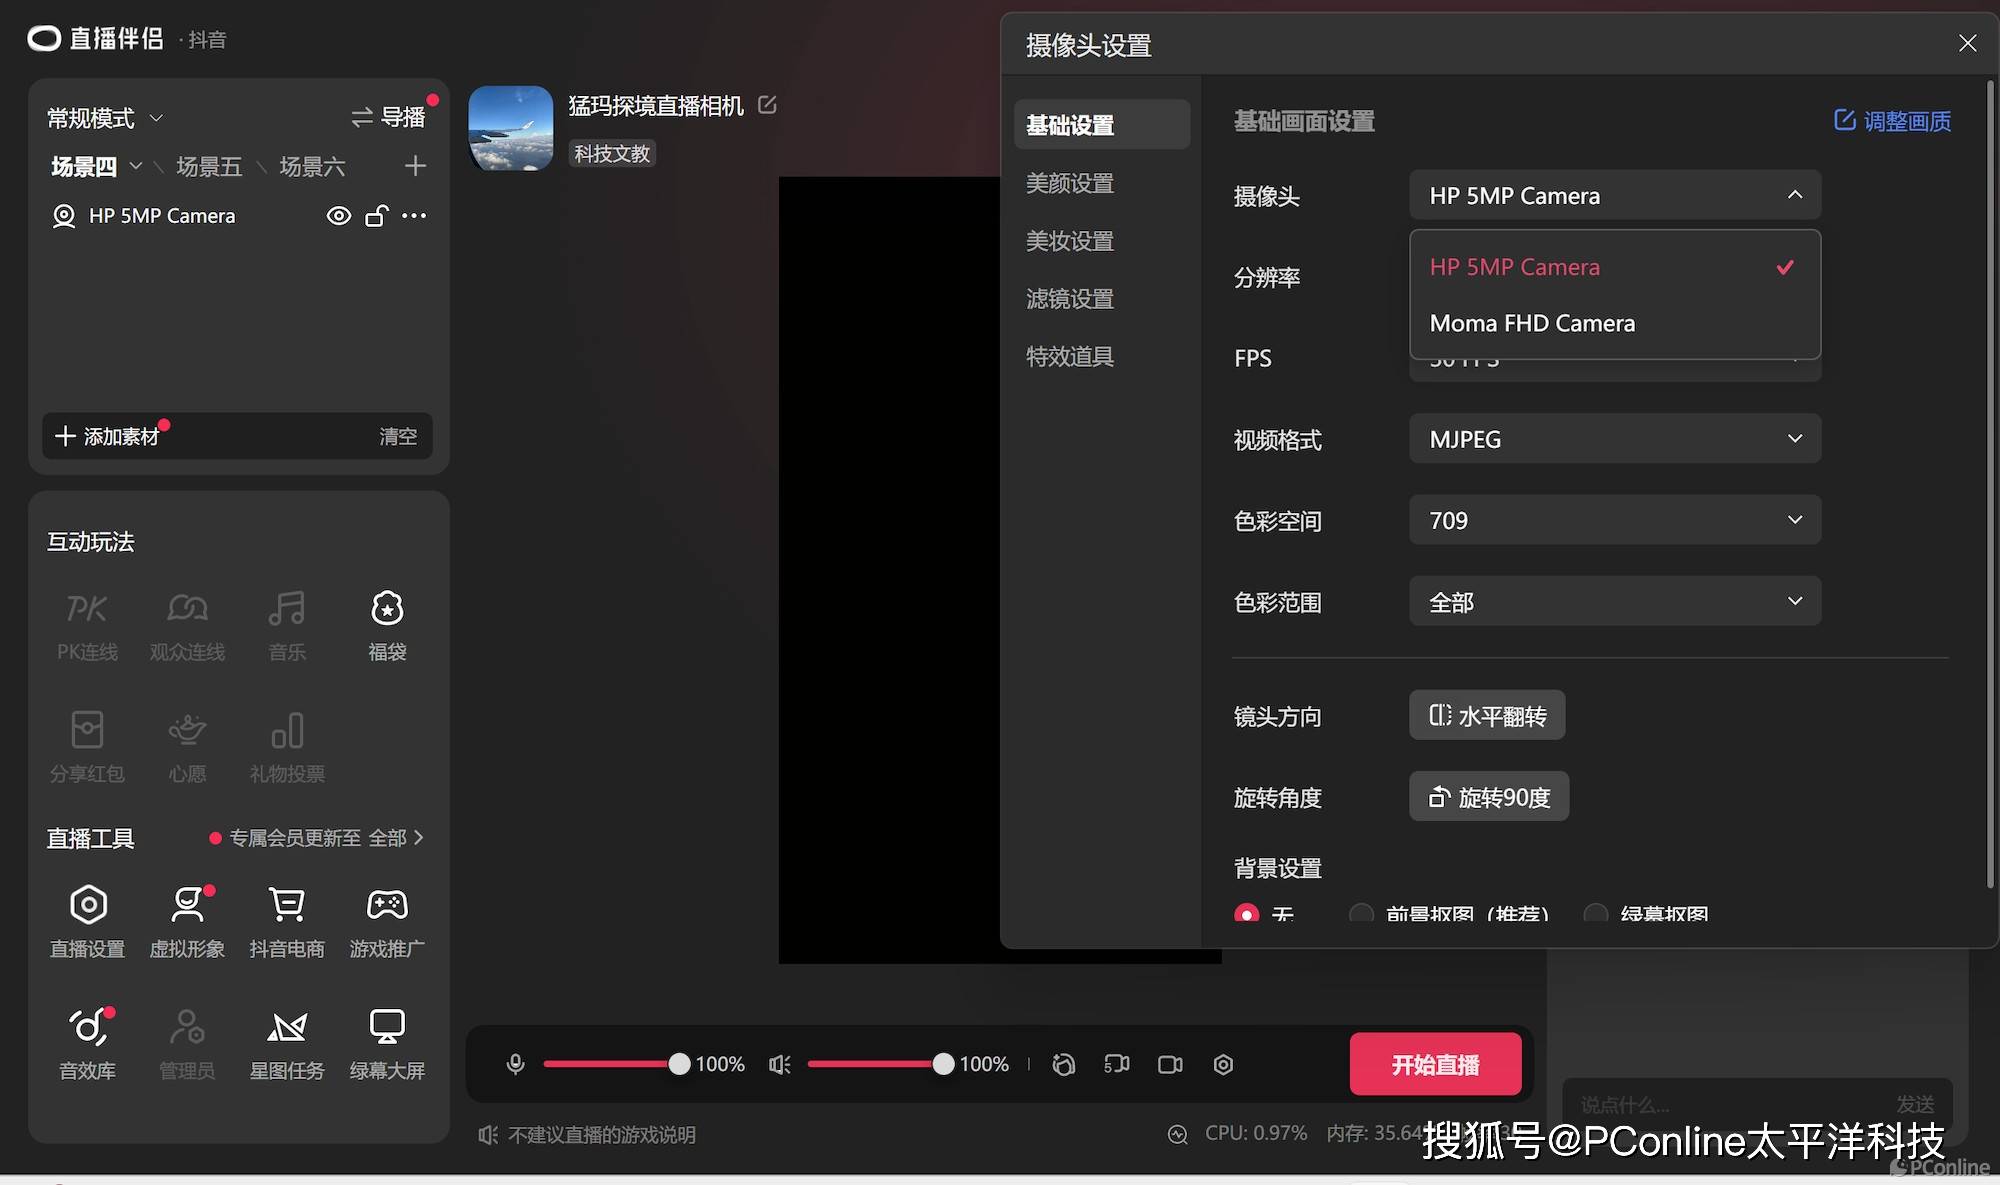The image size is (2000, 1185).
Task: Switch to 基础设置 tab
Action: (x=1102, y=125)
